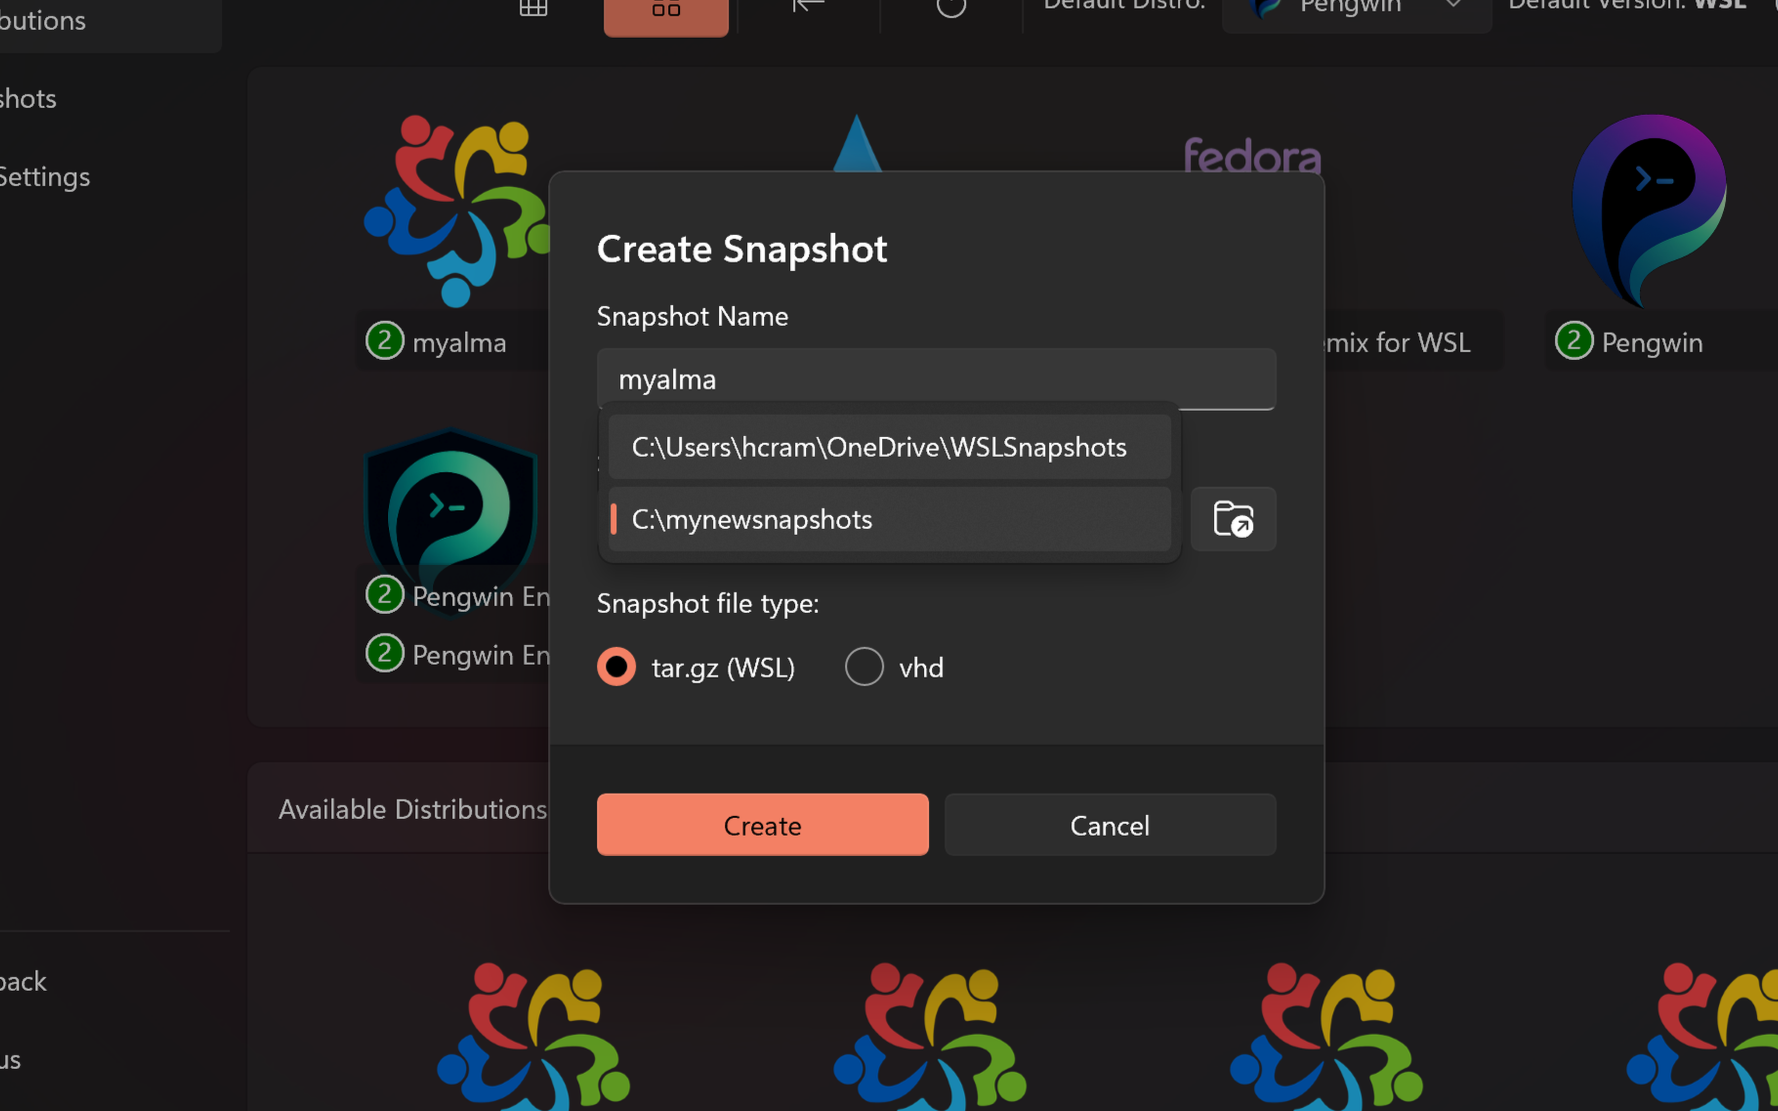This screenshot has height=1111, width=1778.
Task: Switch to the grid view layout icon
Action: 533,8
